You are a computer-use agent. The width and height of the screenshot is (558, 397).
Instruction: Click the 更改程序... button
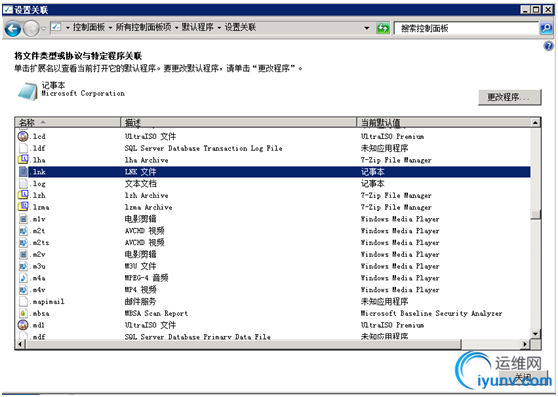click(510, 97)
